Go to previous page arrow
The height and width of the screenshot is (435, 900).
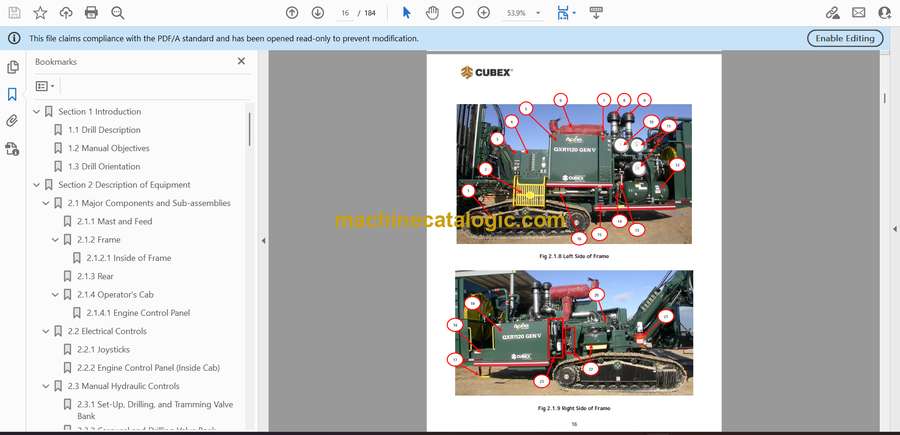tap(292, 13)
